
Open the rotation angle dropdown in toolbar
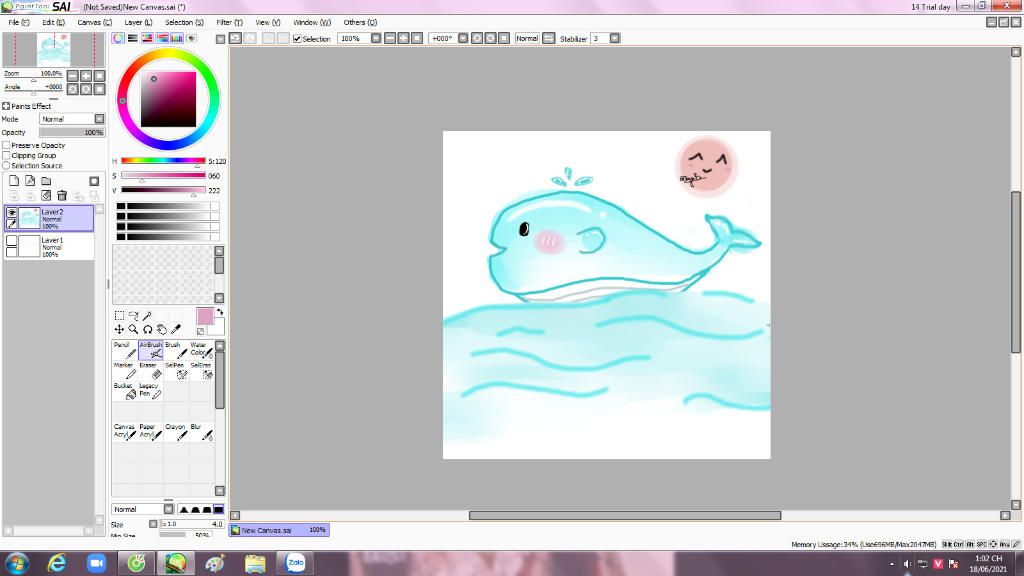point(463,39)
